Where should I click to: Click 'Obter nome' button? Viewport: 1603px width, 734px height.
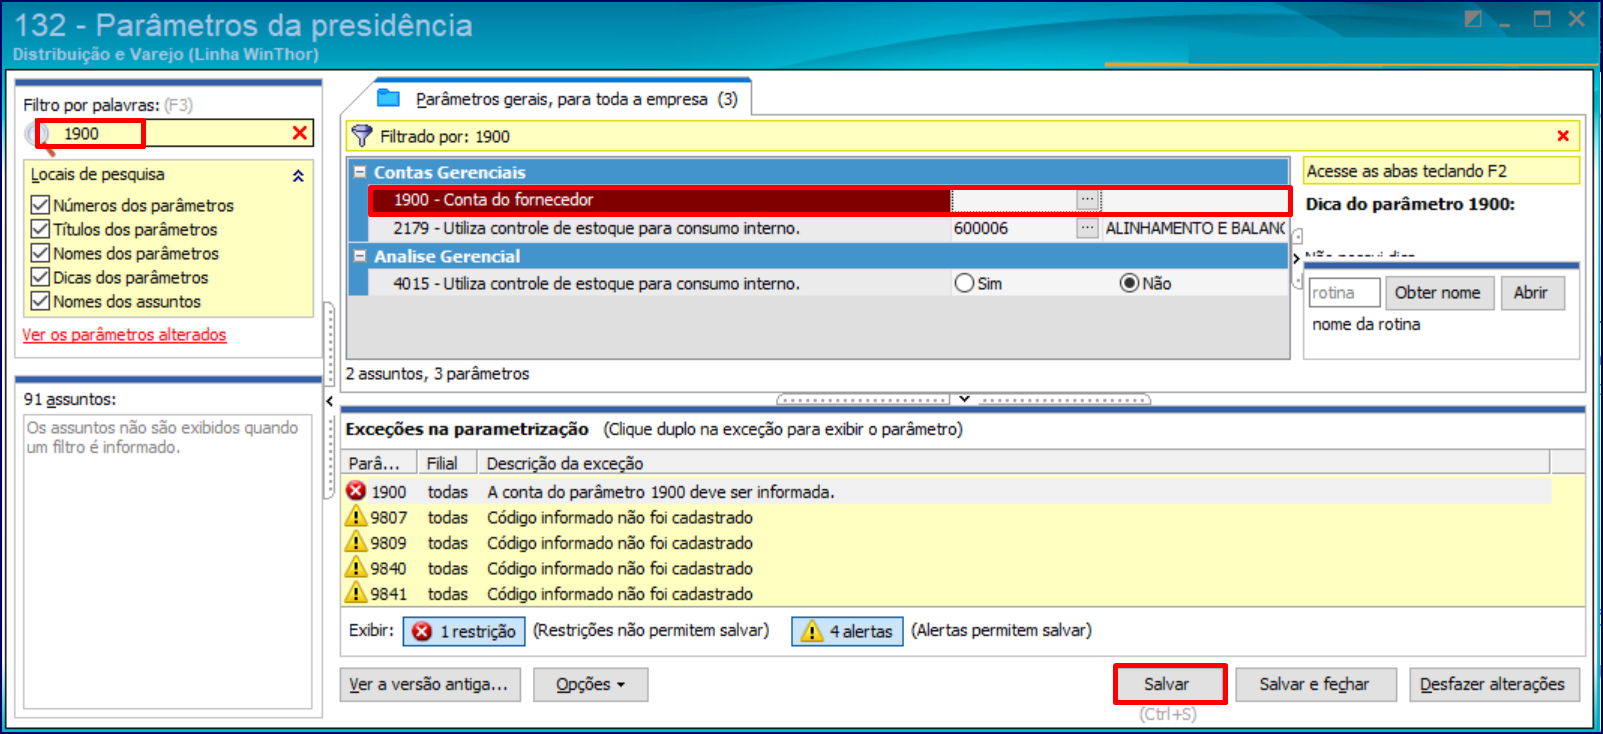1439,293
